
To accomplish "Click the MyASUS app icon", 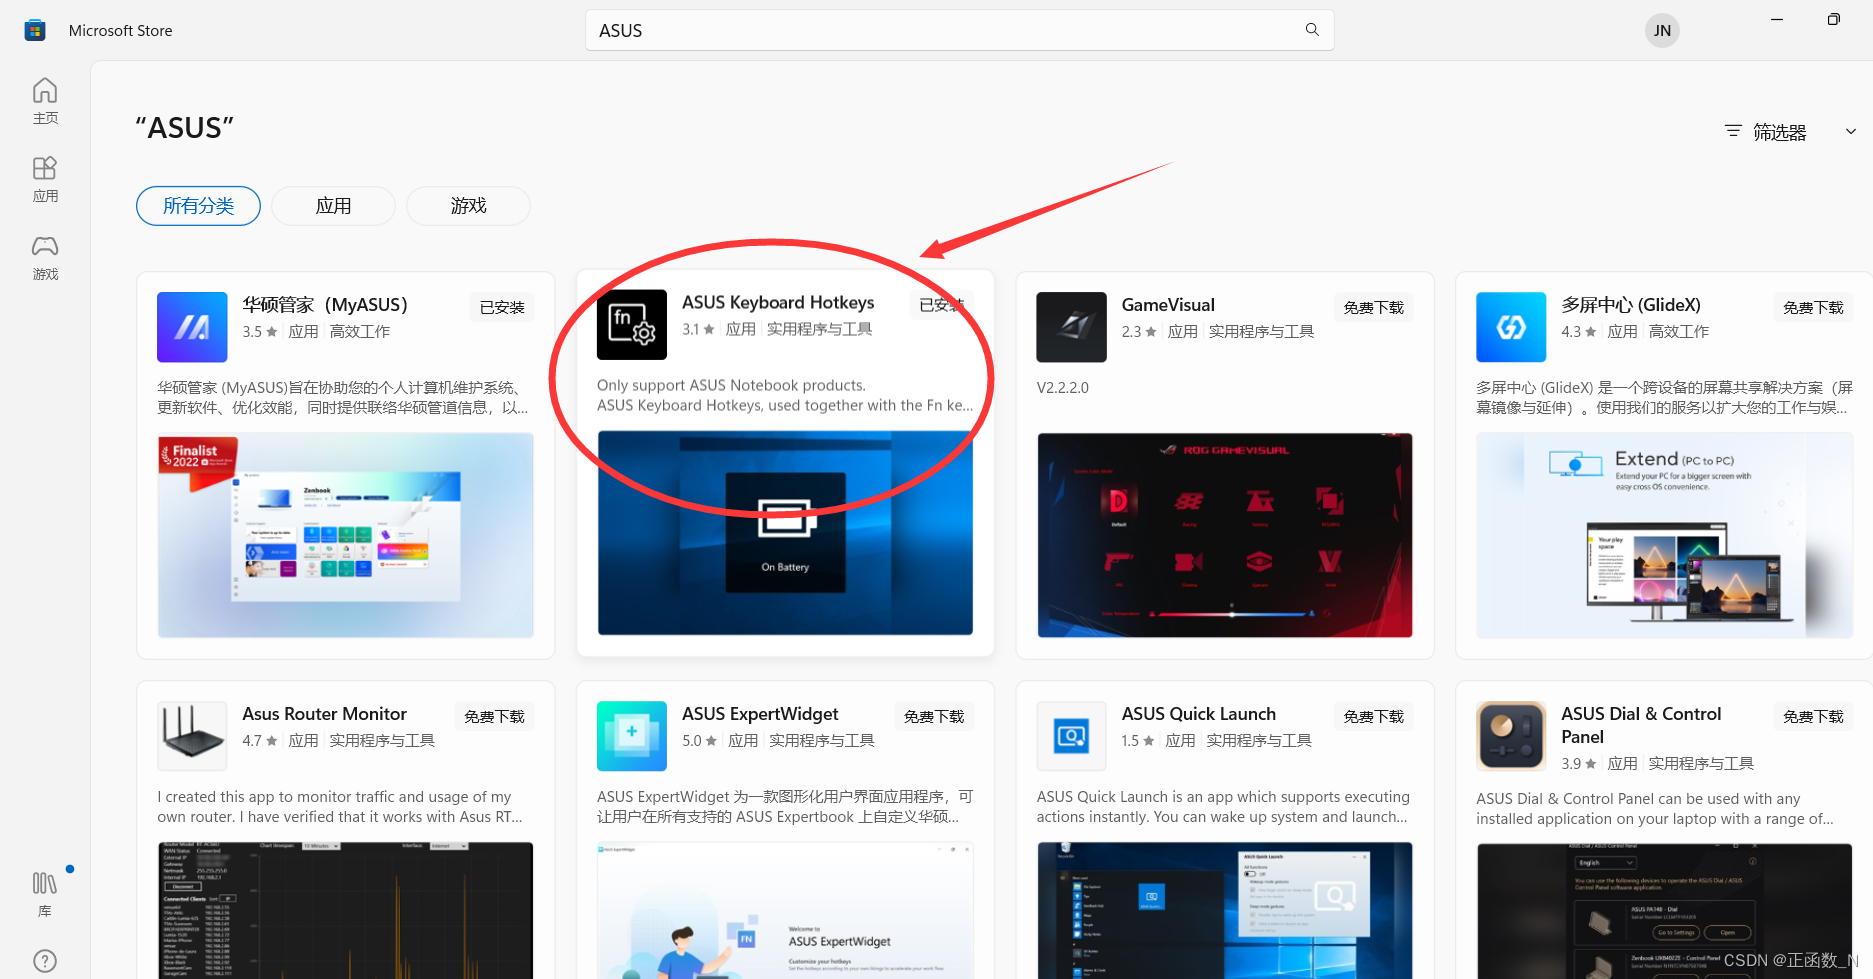I will [x=192, y=327].
